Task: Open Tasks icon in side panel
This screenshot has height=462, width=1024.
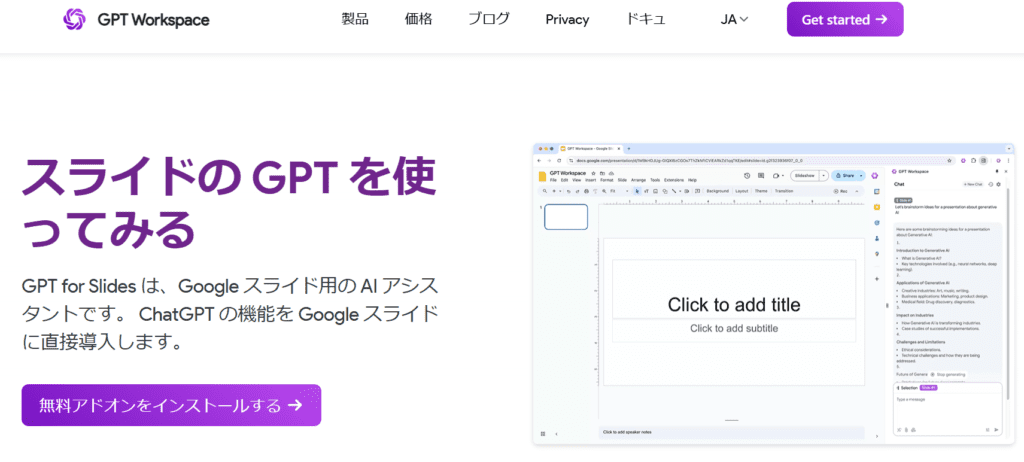Action: pos(876,223)
